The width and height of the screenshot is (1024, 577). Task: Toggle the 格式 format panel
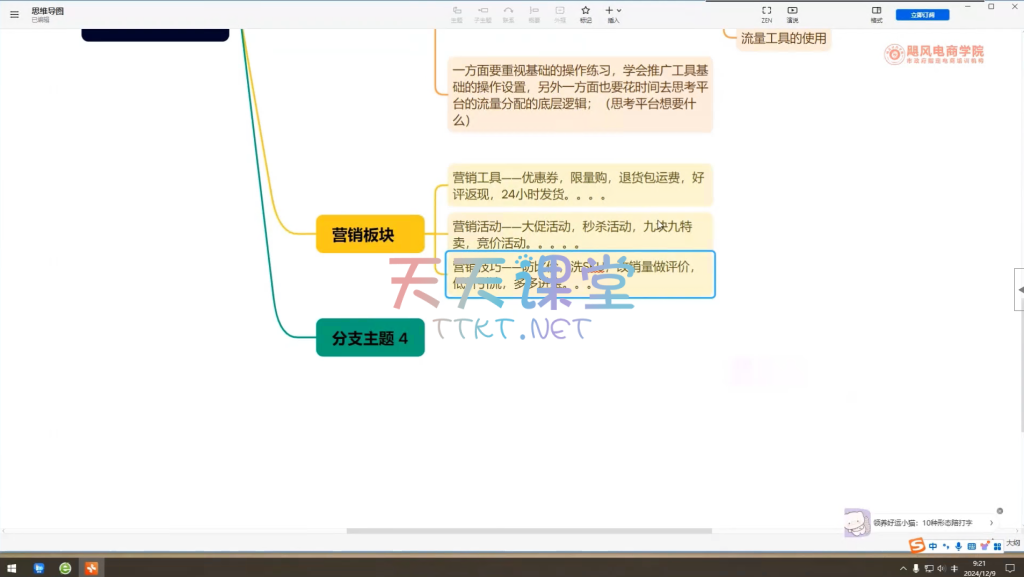coord(876,13)
